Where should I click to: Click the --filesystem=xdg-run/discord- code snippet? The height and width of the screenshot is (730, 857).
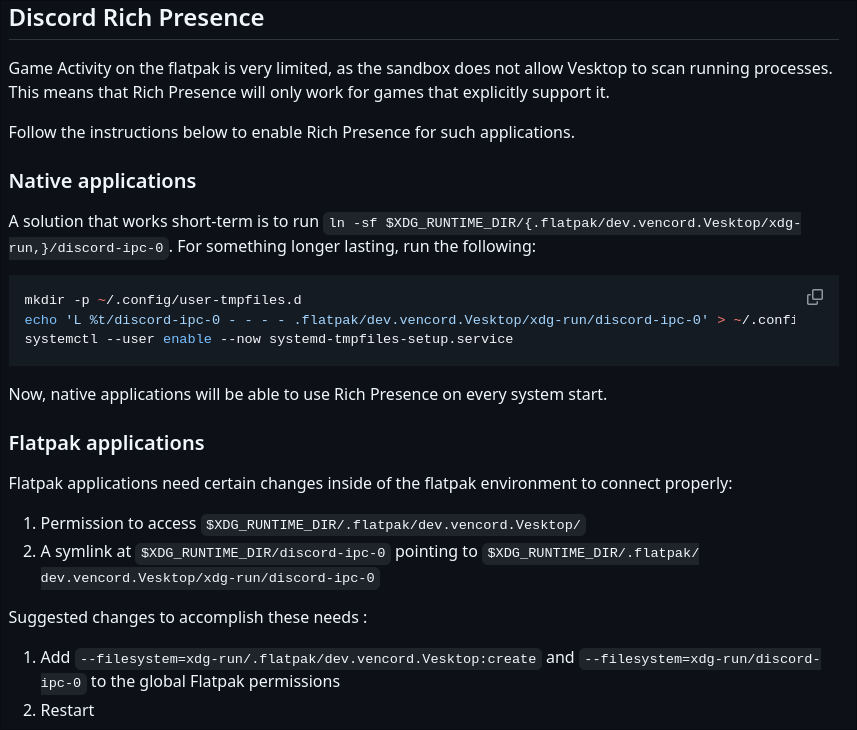click(x=700, y=659)
